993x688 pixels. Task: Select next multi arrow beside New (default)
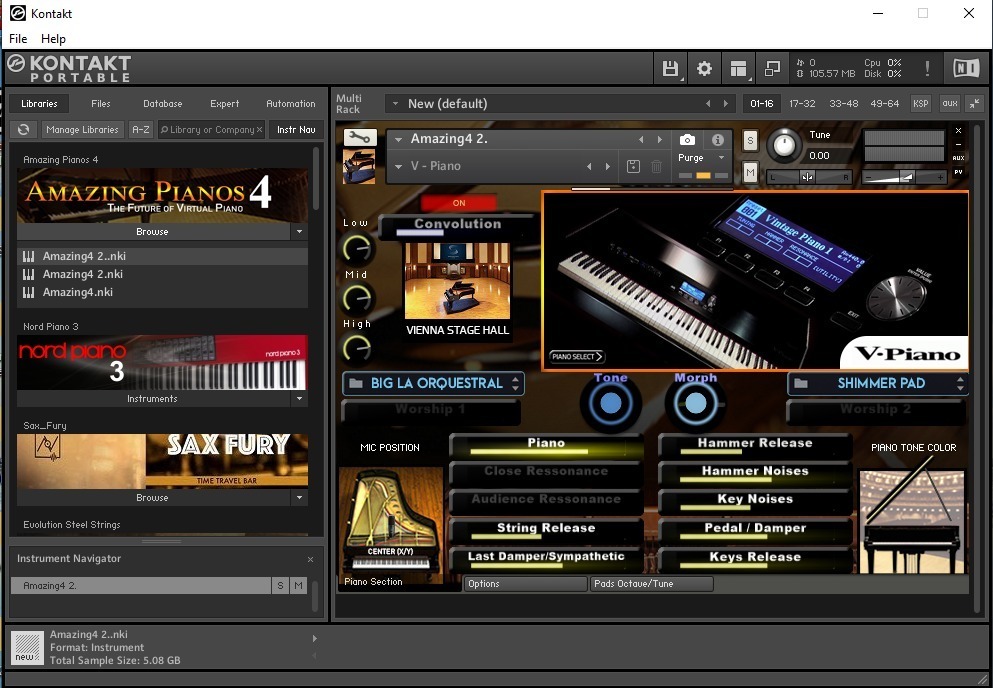[726, 103]
